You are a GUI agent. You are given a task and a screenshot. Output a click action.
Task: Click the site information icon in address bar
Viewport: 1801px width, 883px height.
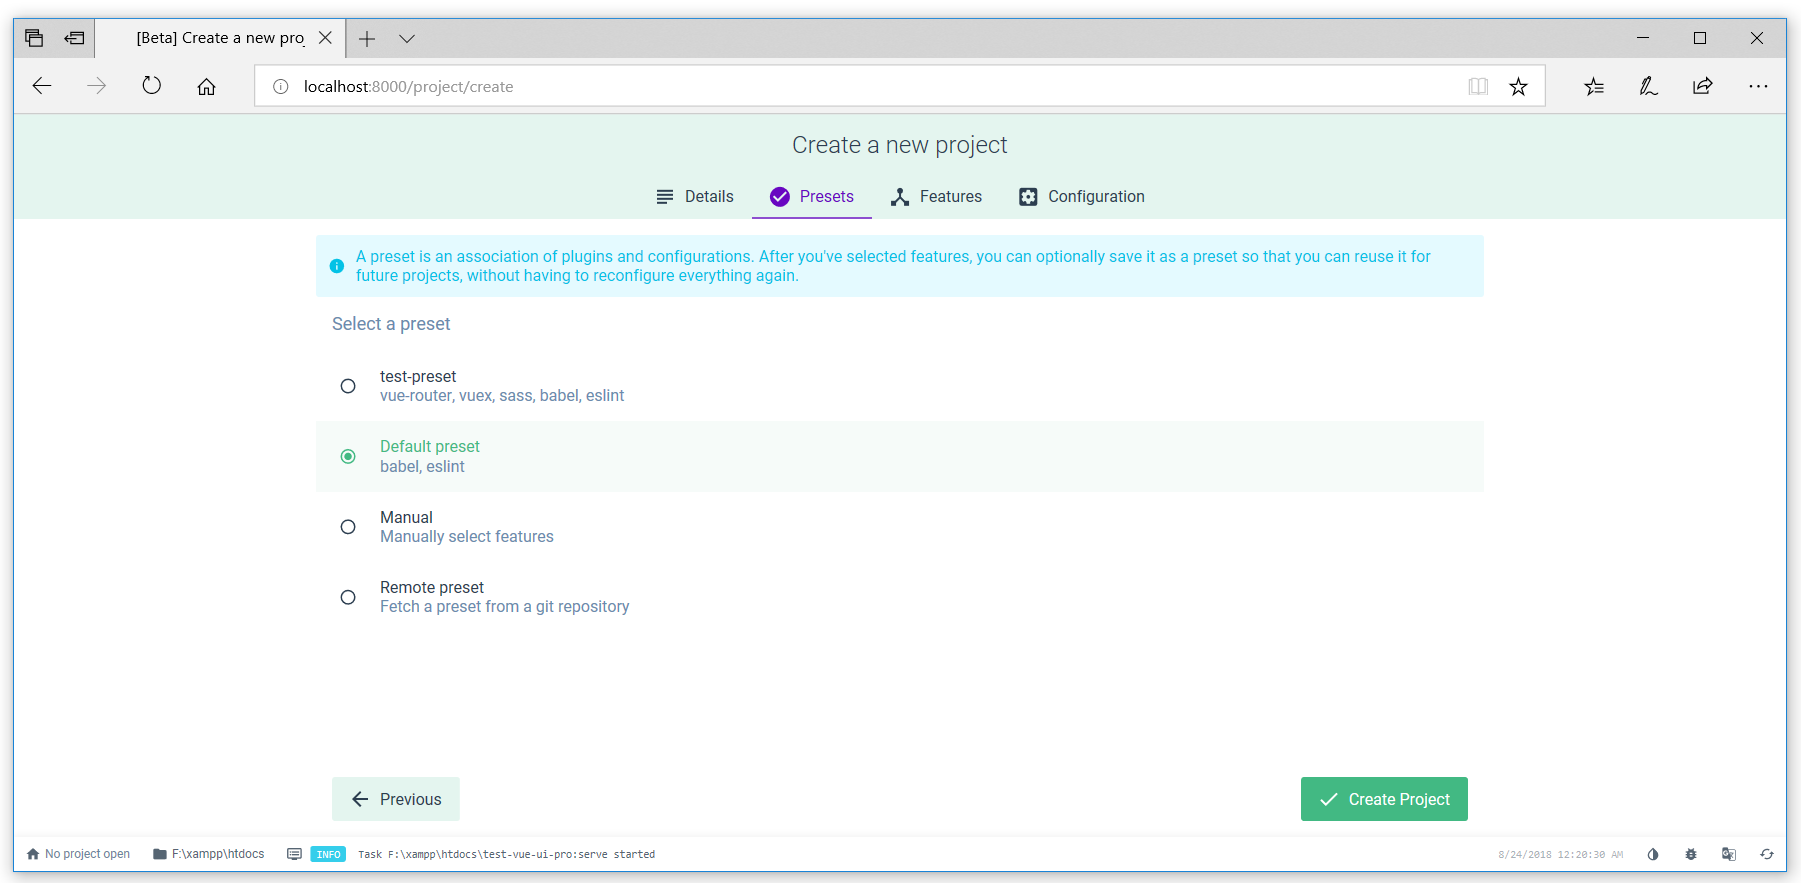tap(281, 87)
